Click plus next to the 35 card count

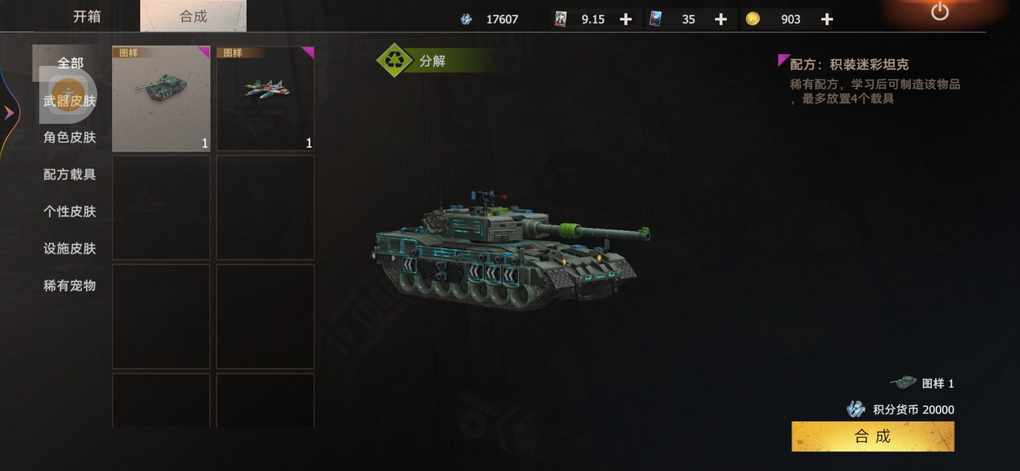click(x=721, y=20)
